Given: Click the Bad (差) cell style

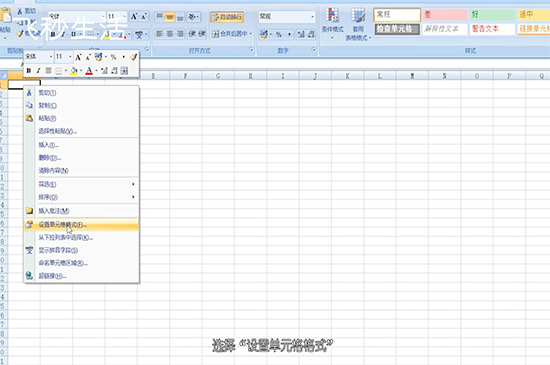Looking at the screenshot, I should (445, 15).
